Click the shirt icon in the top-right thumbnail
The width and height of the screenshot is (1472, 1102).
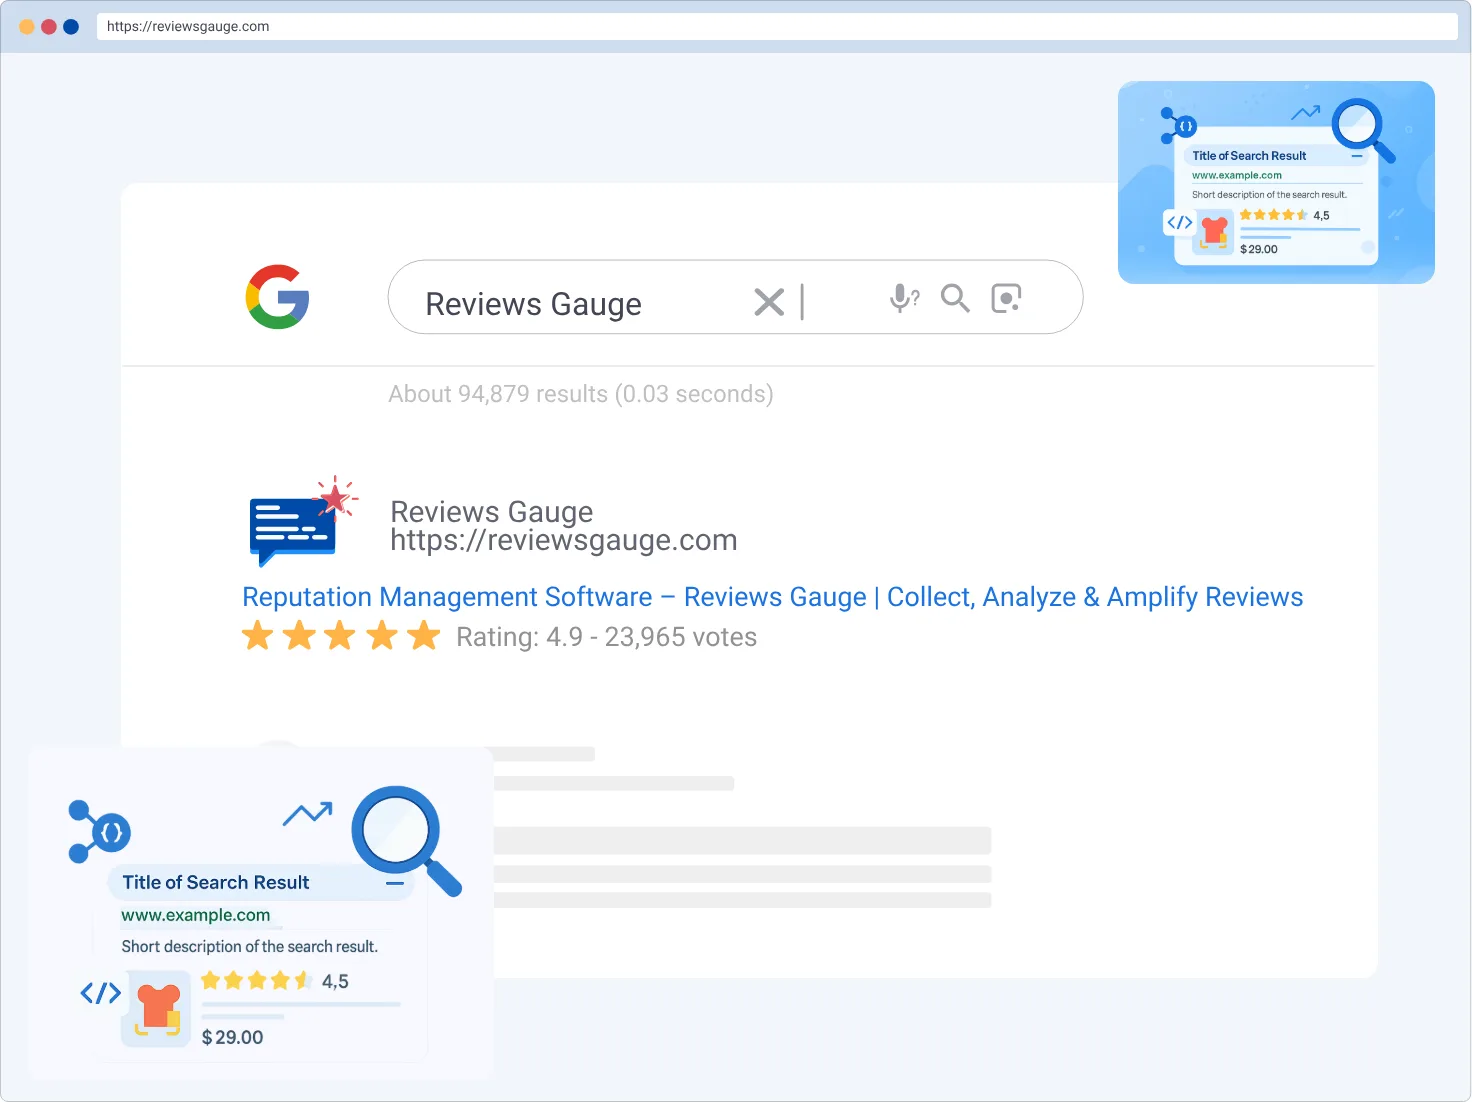(1214, 233)
